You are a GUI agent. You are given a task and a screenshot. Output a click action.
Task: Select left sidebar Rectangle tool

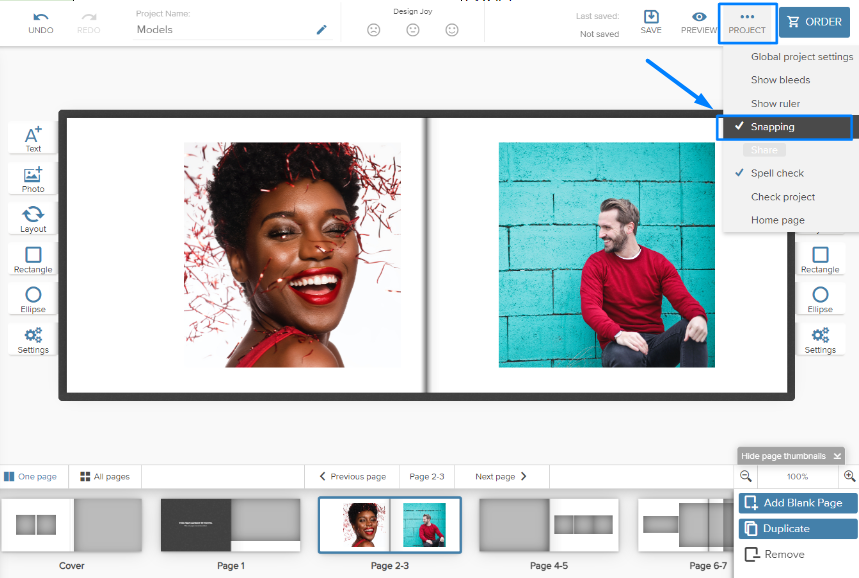point(33,260)
